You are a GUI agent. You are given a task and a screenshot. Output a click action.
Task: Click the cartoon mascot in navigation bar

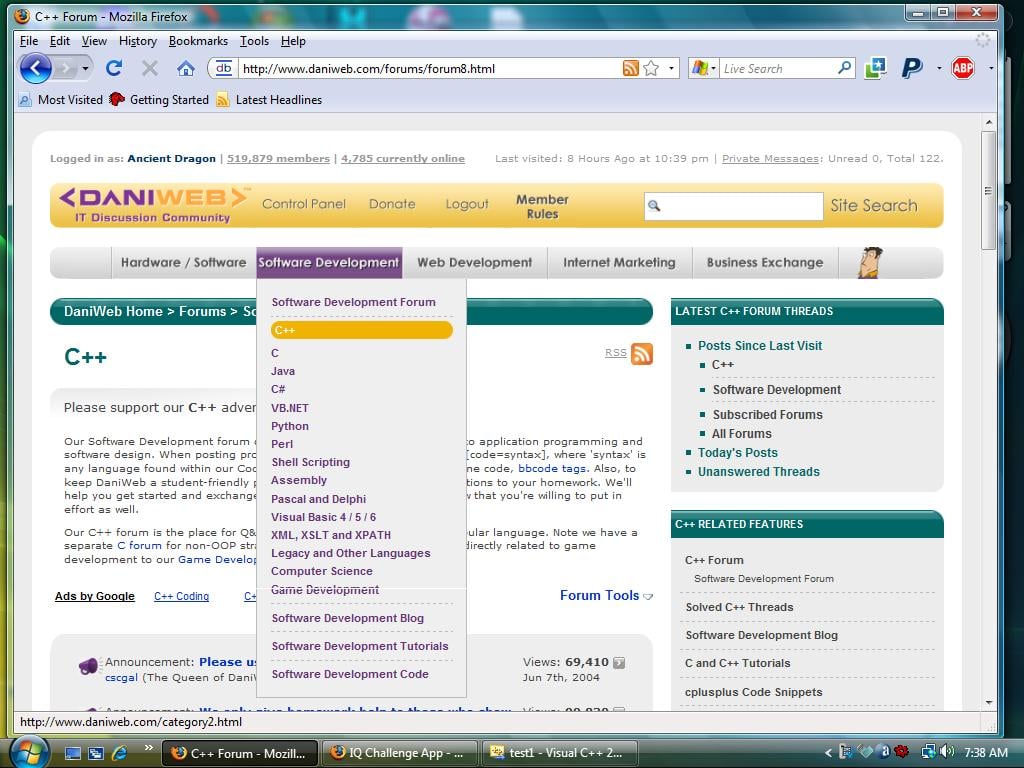[x=871, y=263]
